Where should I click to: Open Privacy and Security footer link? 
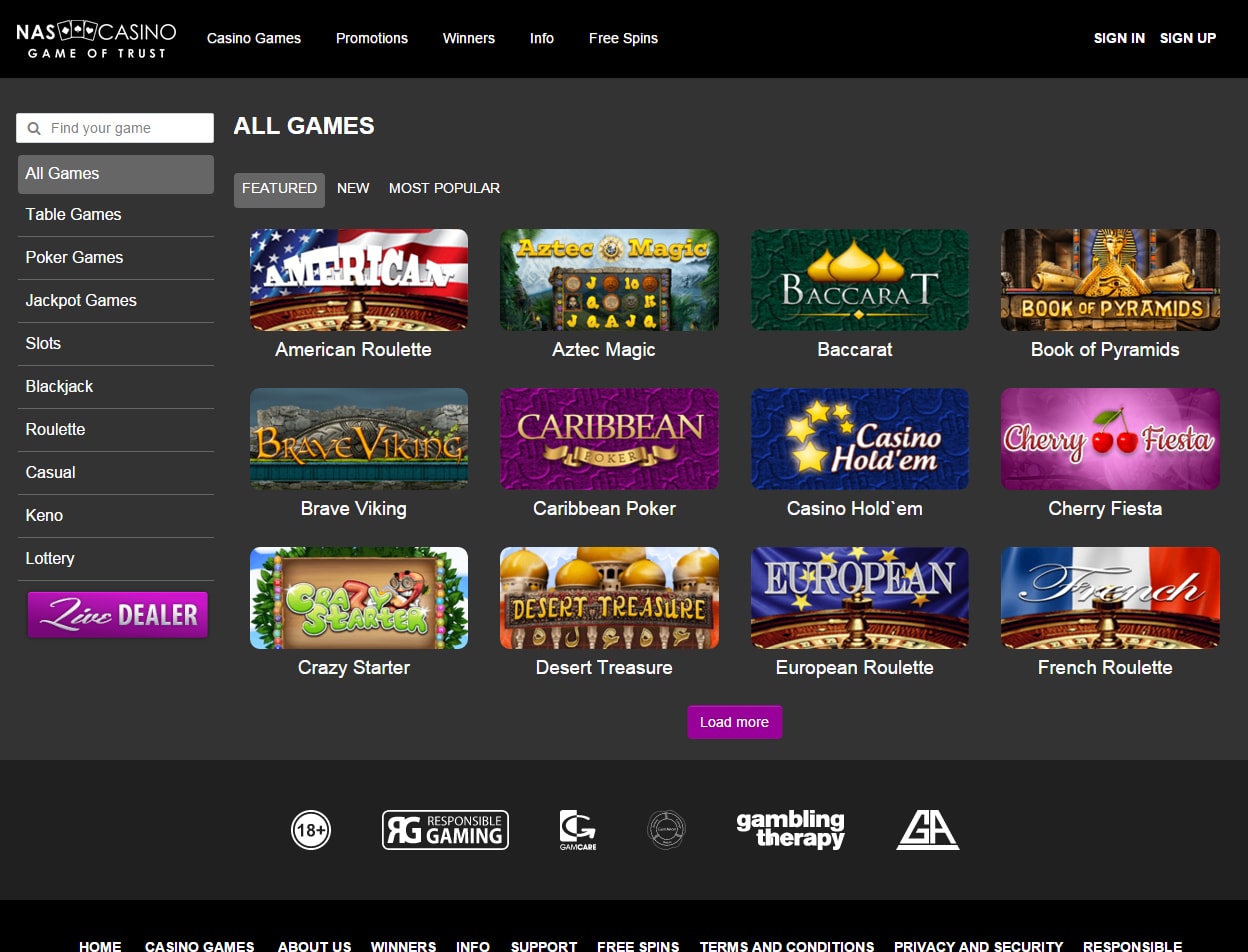[978, 946]
